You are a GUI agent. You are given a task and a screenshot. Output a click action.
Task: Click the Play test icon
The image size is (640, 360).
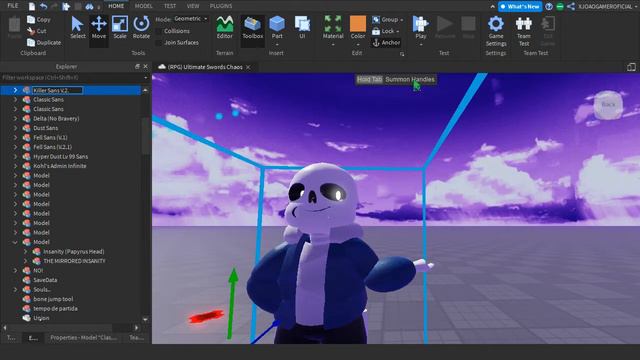(x=420, y=24)
